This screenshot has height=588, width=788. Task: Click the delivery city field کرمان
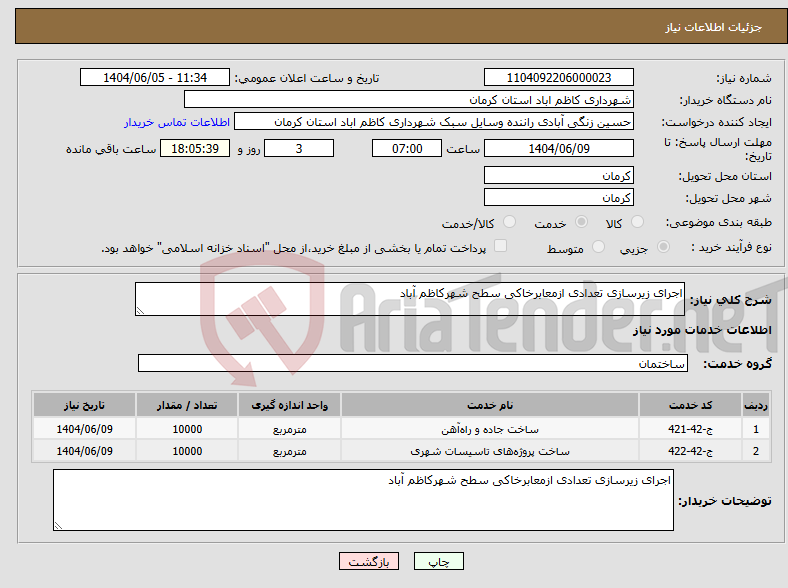[x=559, y=197]
